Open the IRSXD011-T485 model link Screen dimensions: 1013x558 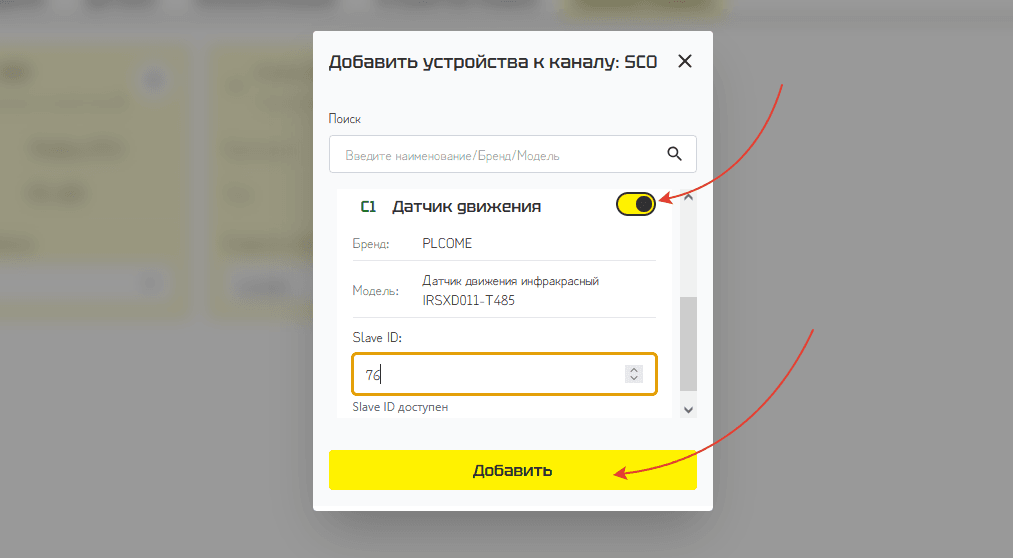[469, 300]
